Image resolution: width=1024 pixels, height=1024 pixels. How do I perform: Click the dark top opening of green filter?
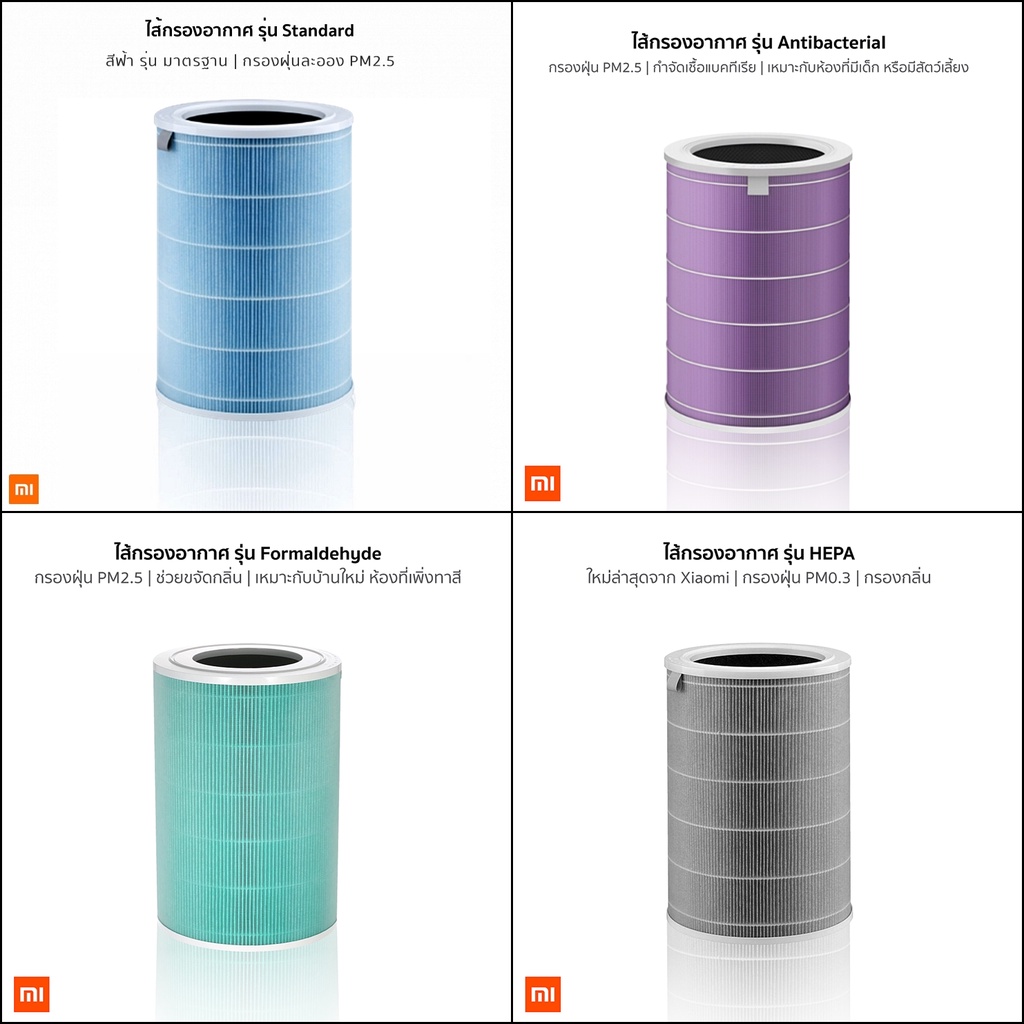point(248,659)
